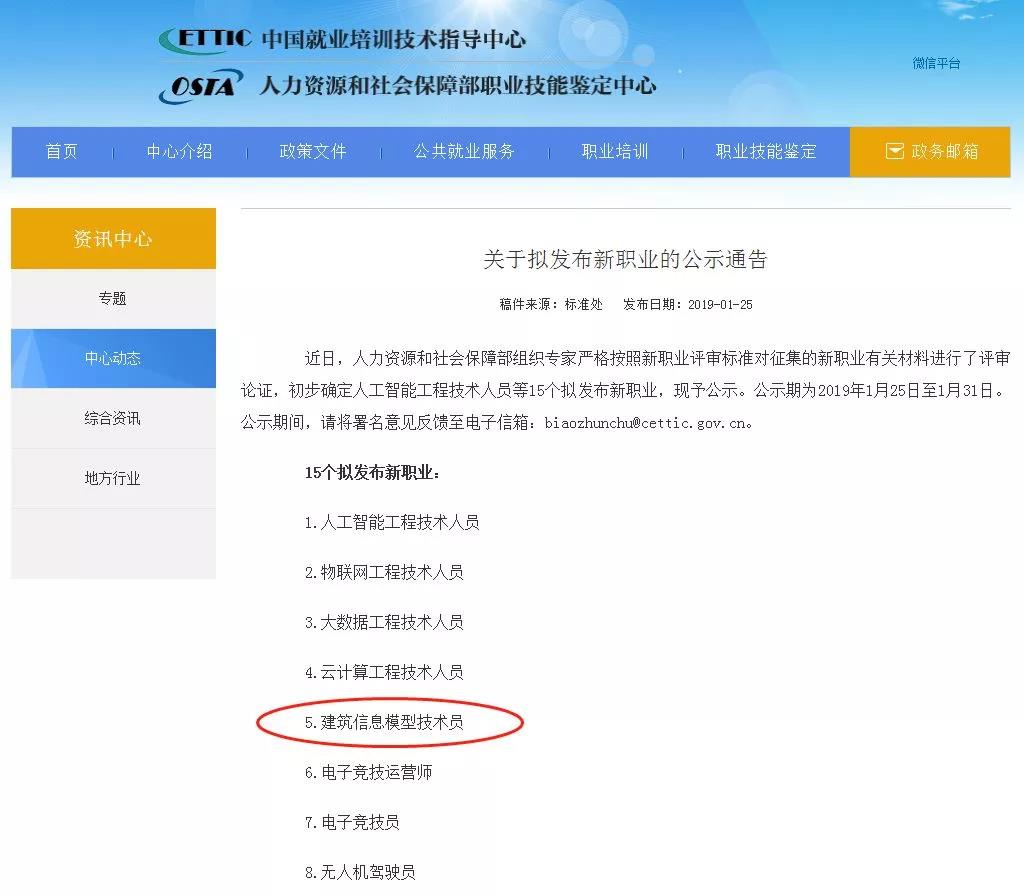
Task: Select 中心动态 in the sidebar
Action: [113, 358]
